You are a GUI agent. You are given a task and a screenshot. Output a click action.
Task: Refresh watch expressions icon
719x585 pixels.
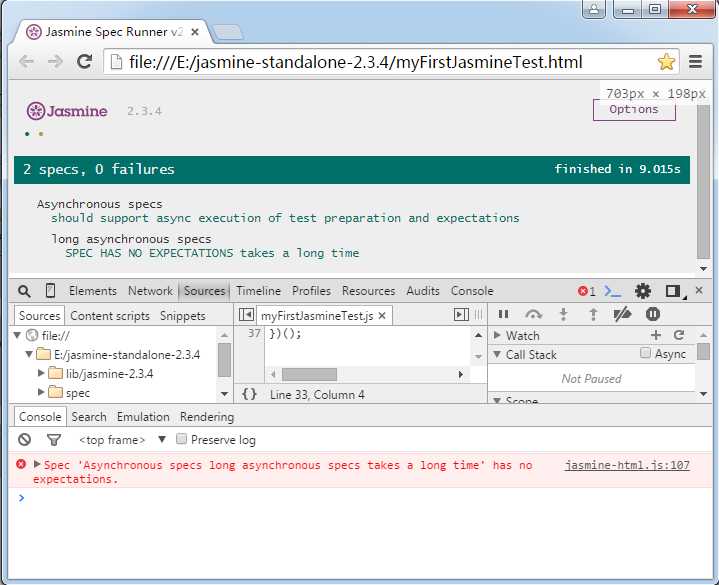[x=679, y=335]
